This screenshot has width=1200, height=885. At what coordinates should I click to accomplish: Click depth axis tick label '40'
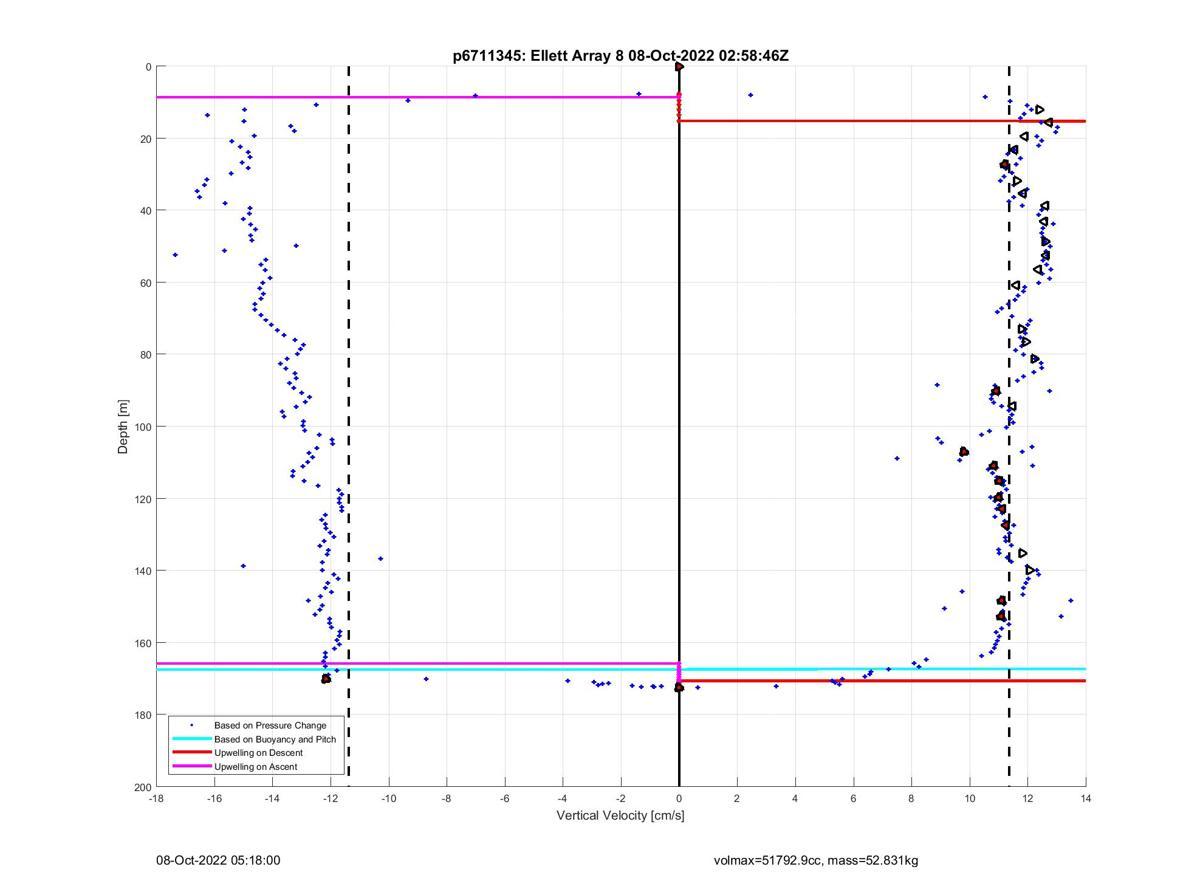pyautogui.click(x=145, y=211)
